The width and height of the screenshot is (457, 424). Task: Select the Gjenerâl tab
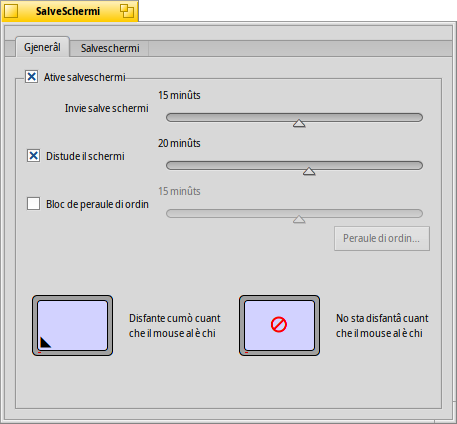(42, 47)
